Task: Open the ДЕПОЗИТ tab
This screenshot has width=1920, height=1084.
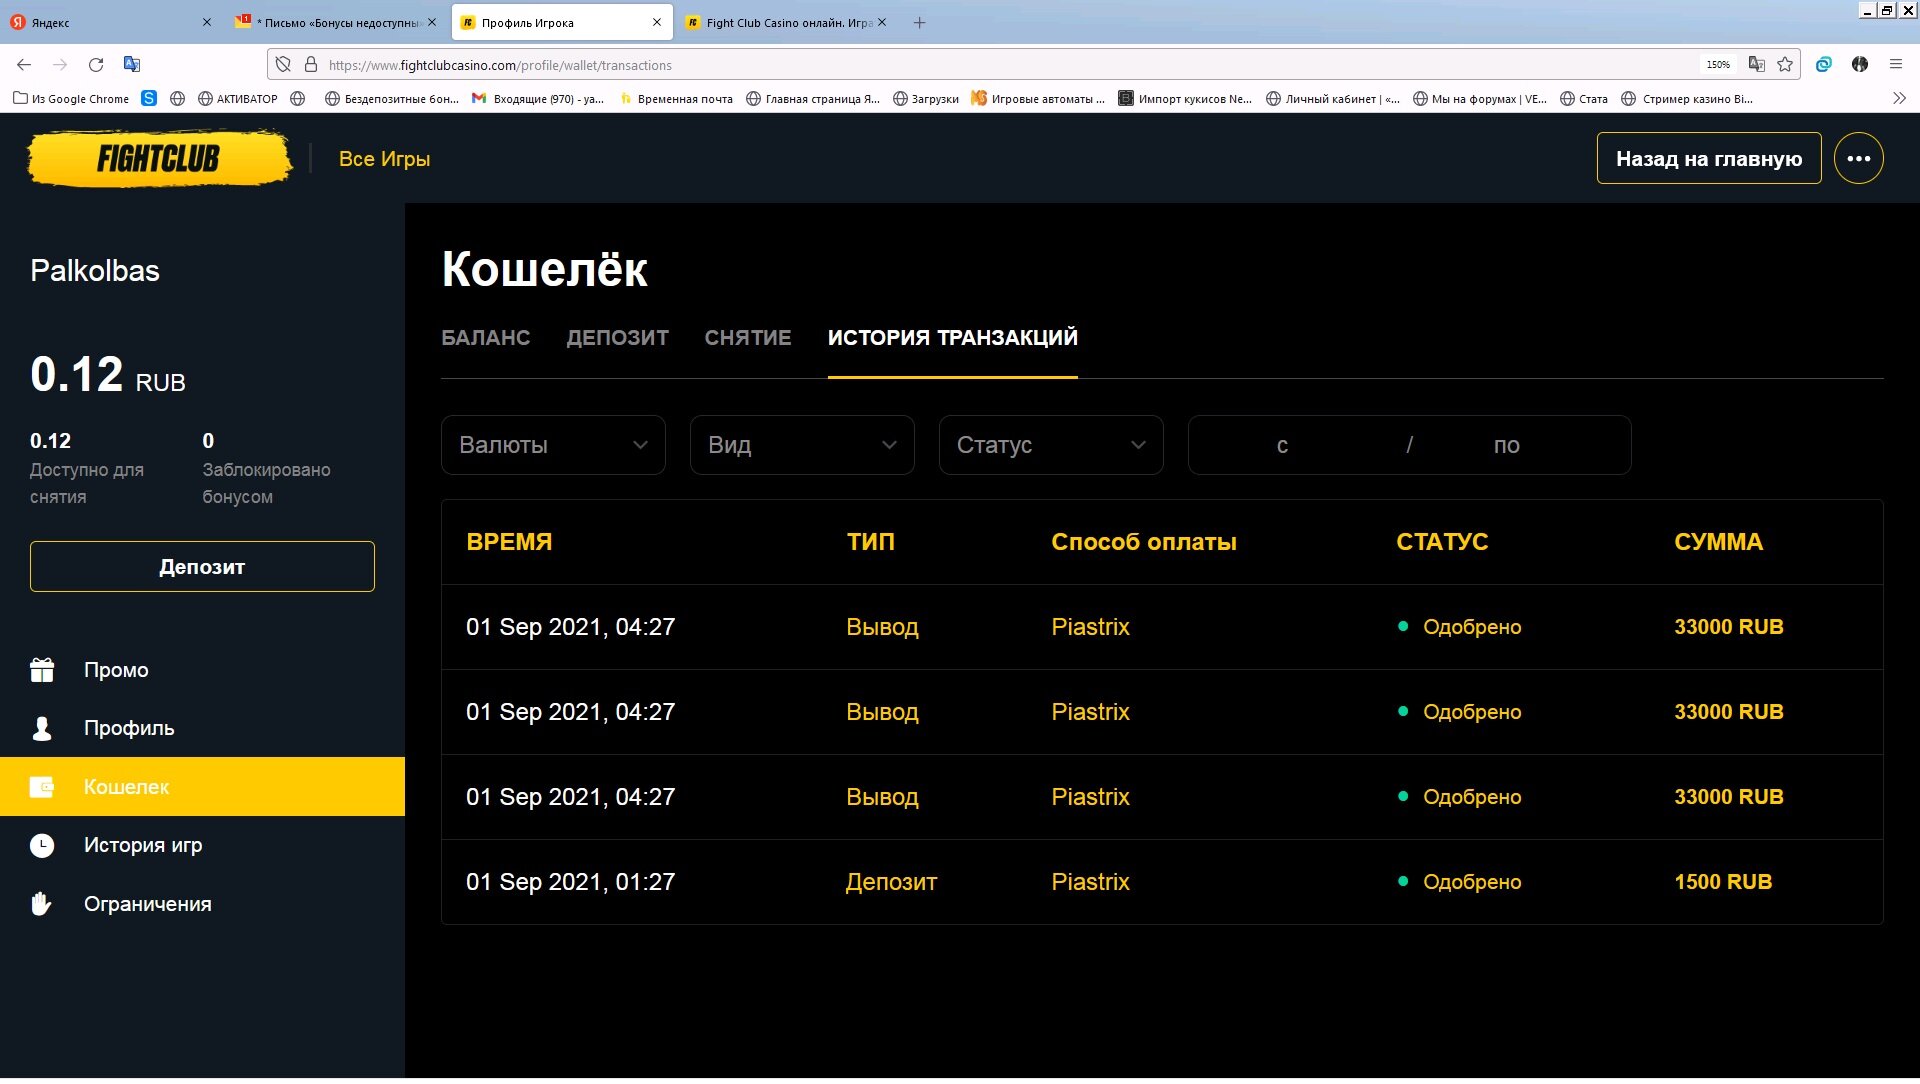Action: [x=617, y=338]
